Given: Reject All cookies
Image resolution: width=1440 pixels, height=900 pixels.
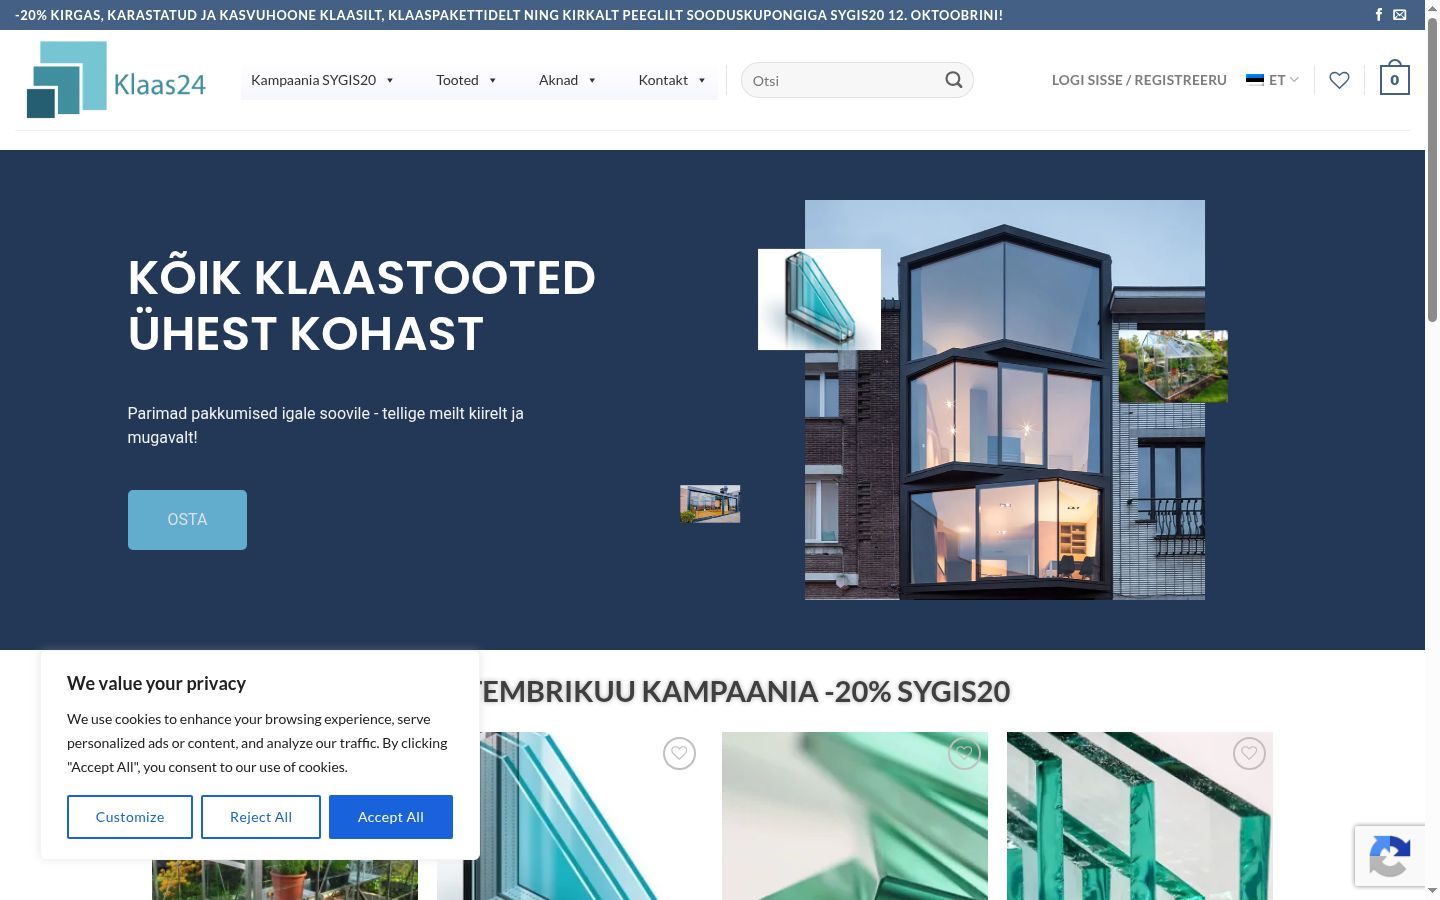Looking at the screenshot, I should click(261, 817).
